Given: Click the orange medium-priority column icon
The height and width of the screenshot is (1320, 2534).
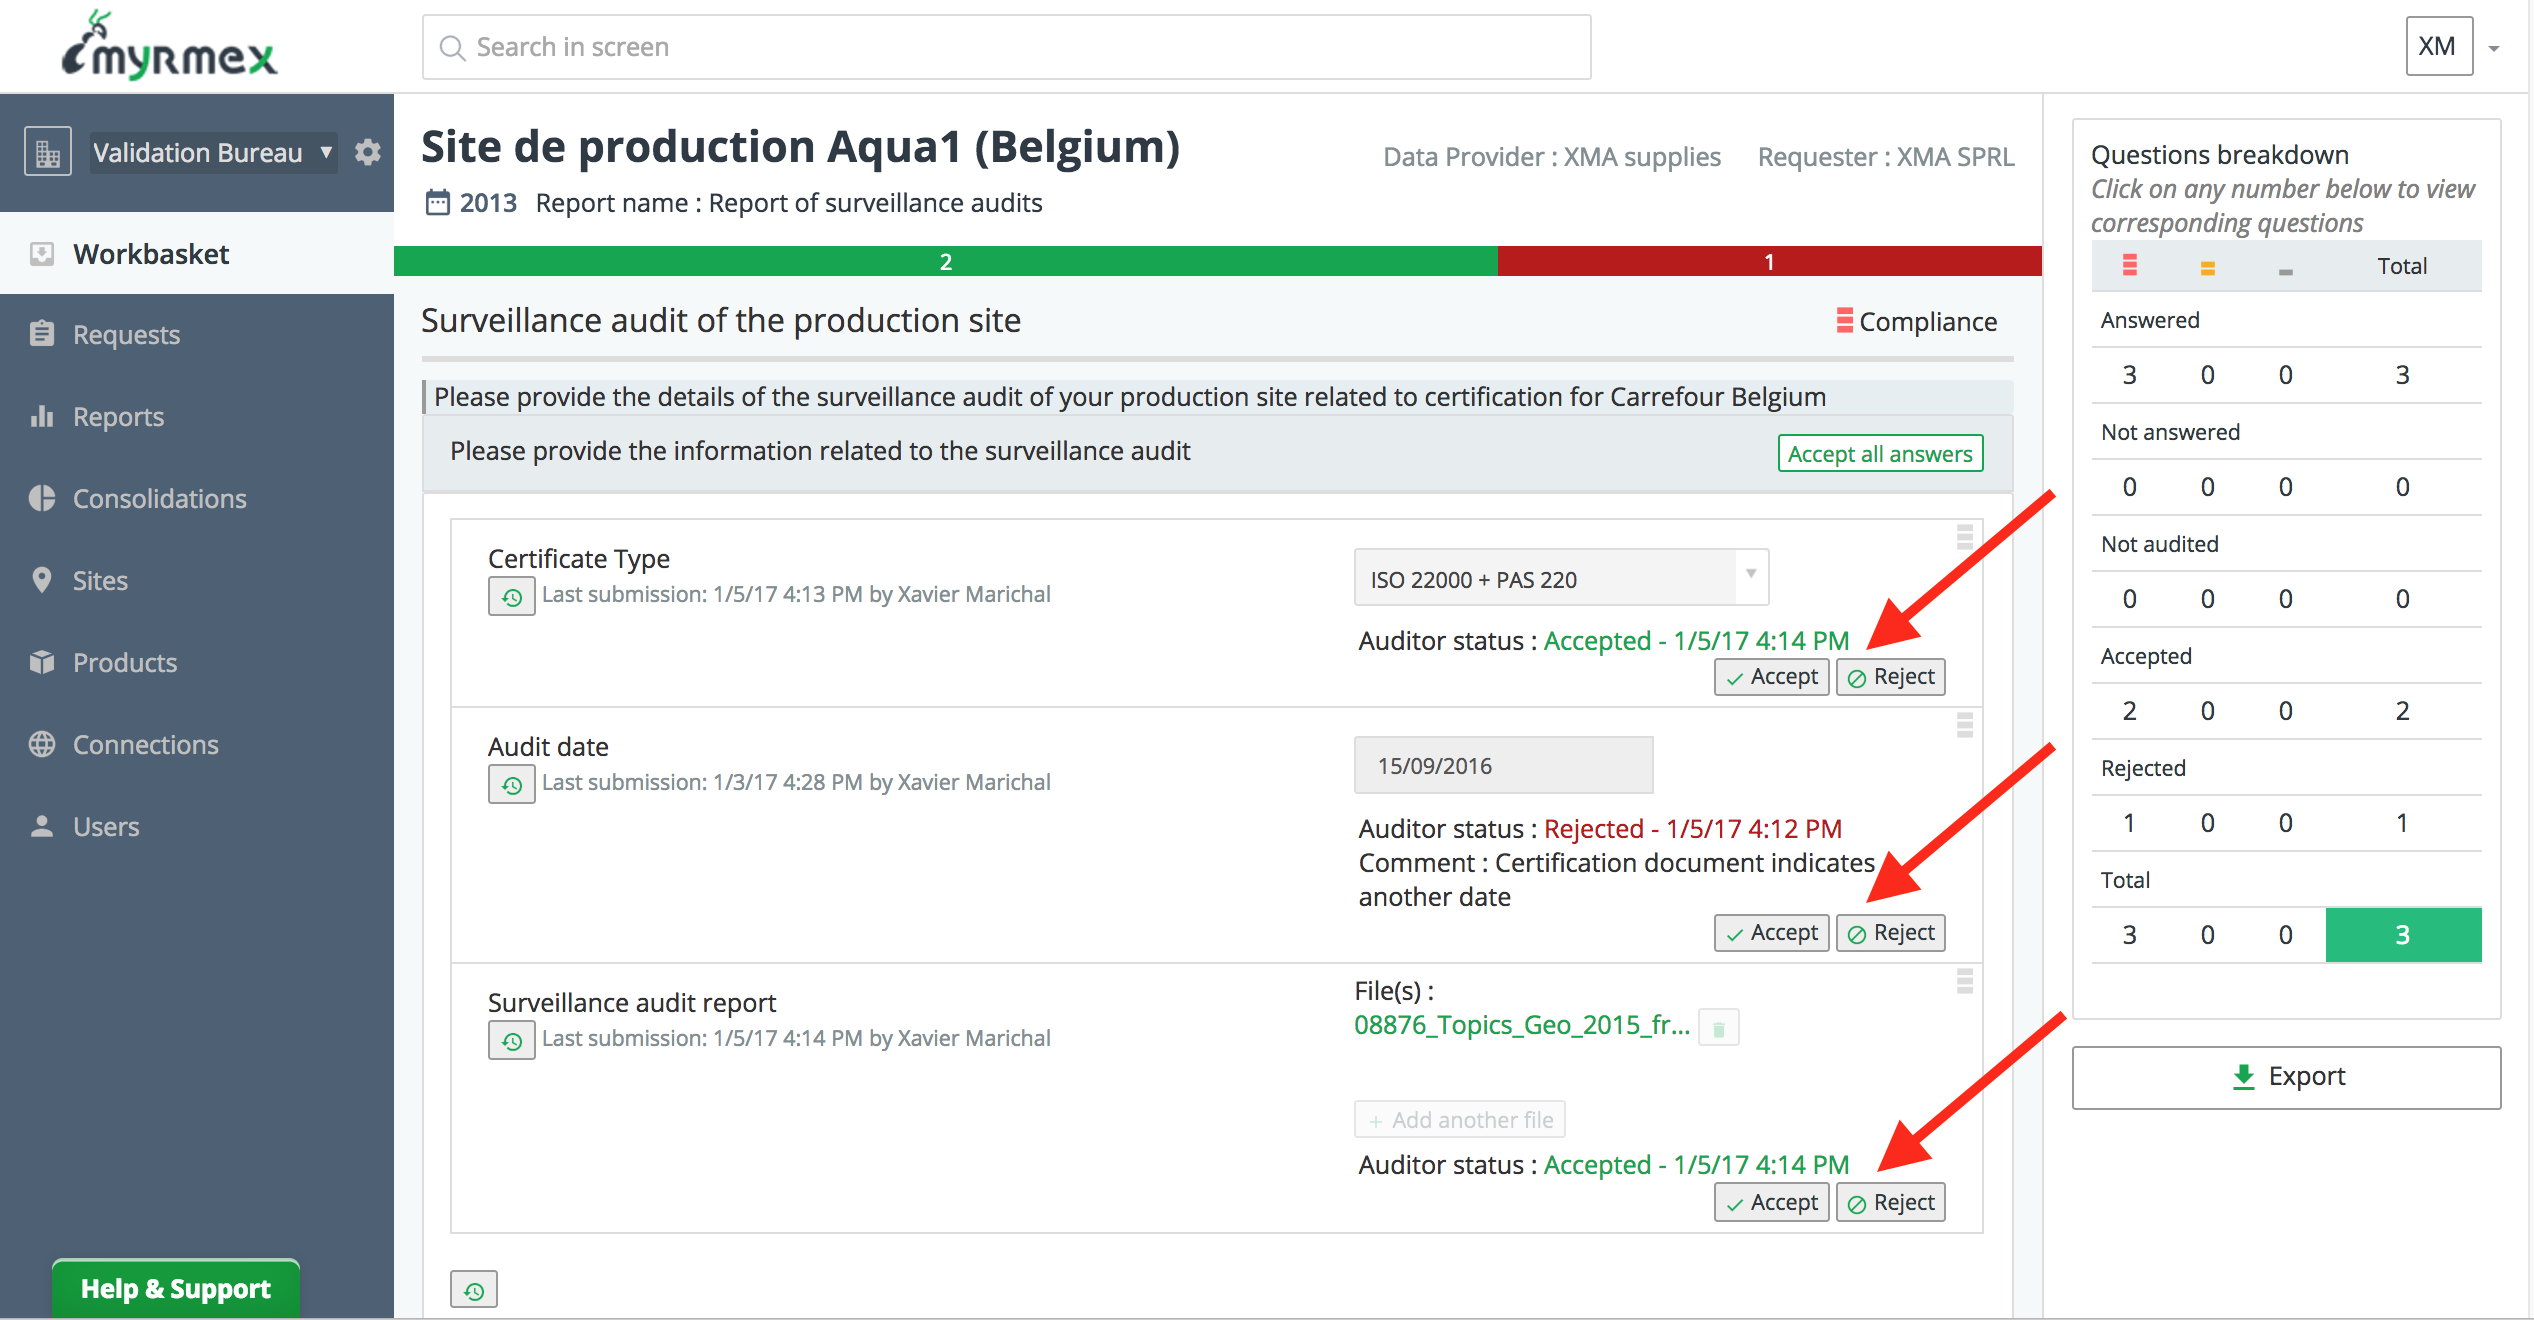Looking at the screenshot, I should pyautogui.click(x=2207, y=267).
